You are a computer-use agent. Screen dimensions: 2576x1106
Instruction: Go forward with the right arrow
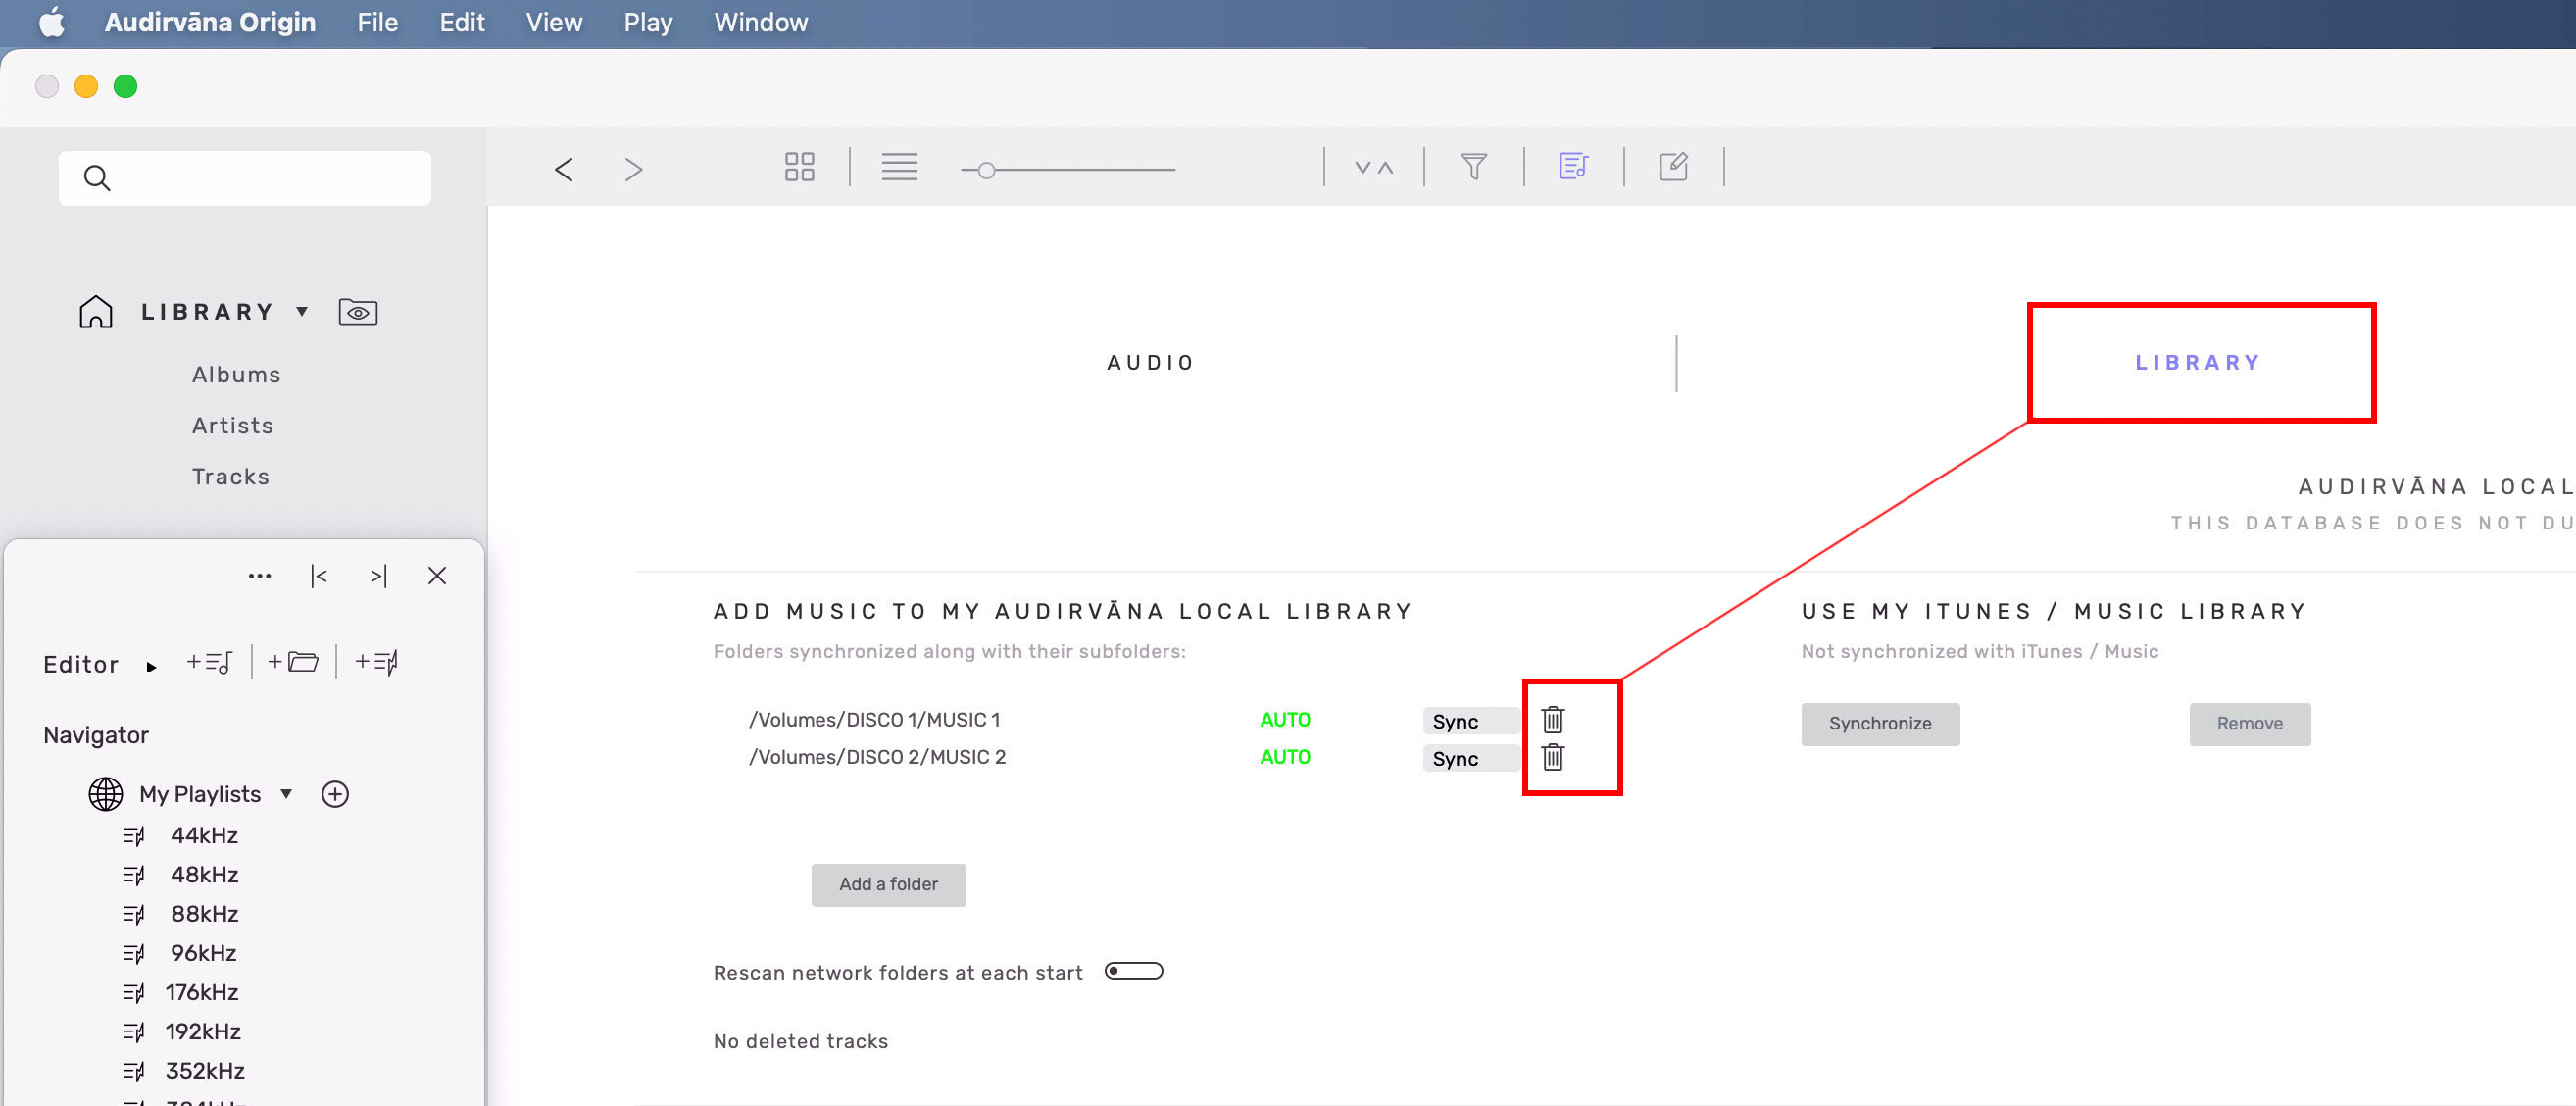point(633,168)
